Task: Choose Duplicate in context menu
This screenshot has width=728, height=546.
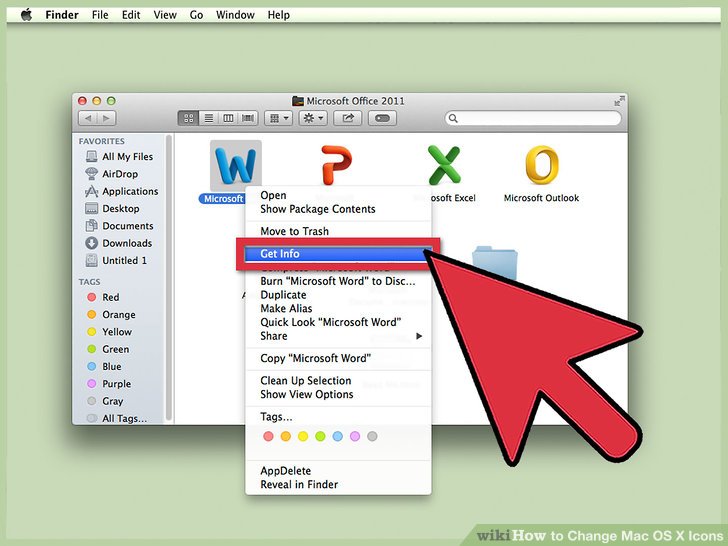Action: click(x=338, y=295)
